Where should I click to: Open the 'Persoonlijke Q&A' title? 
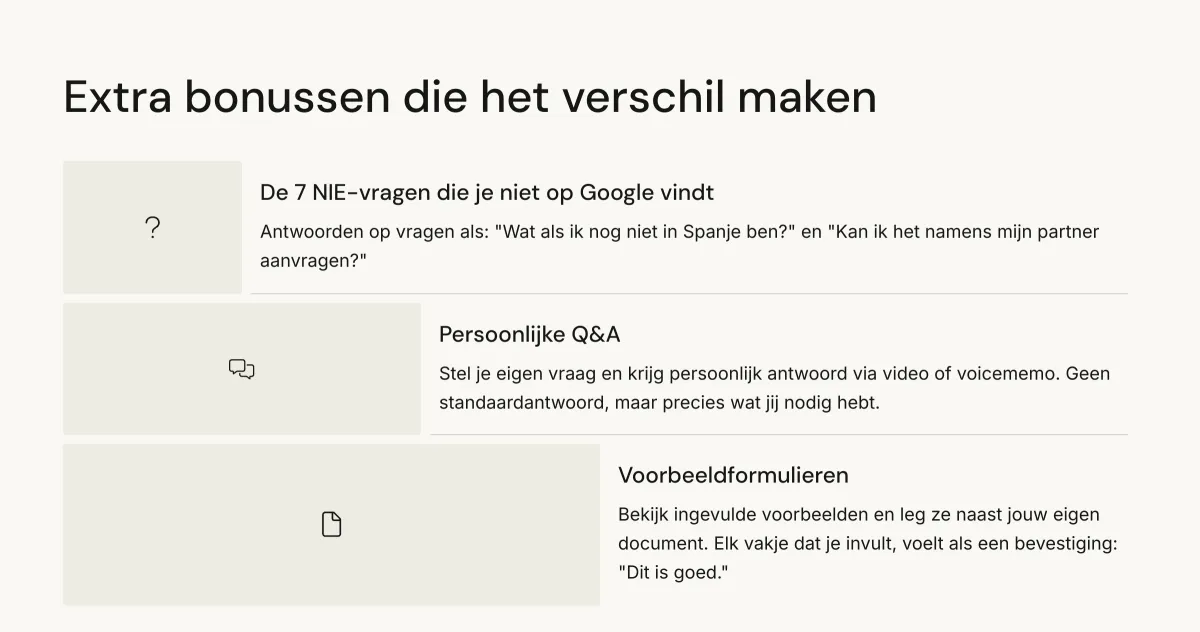(530, 334)
